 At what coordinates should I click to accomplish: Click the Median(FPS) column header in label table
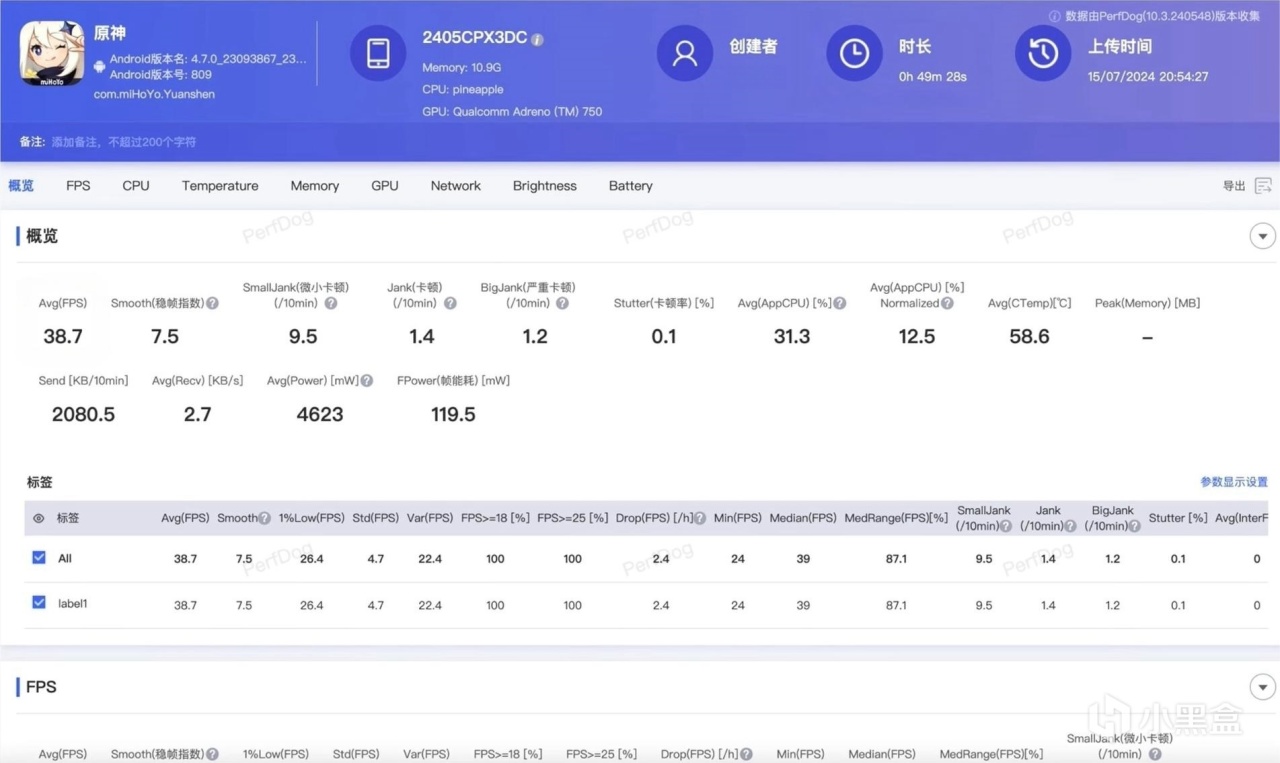click(803, 518)
